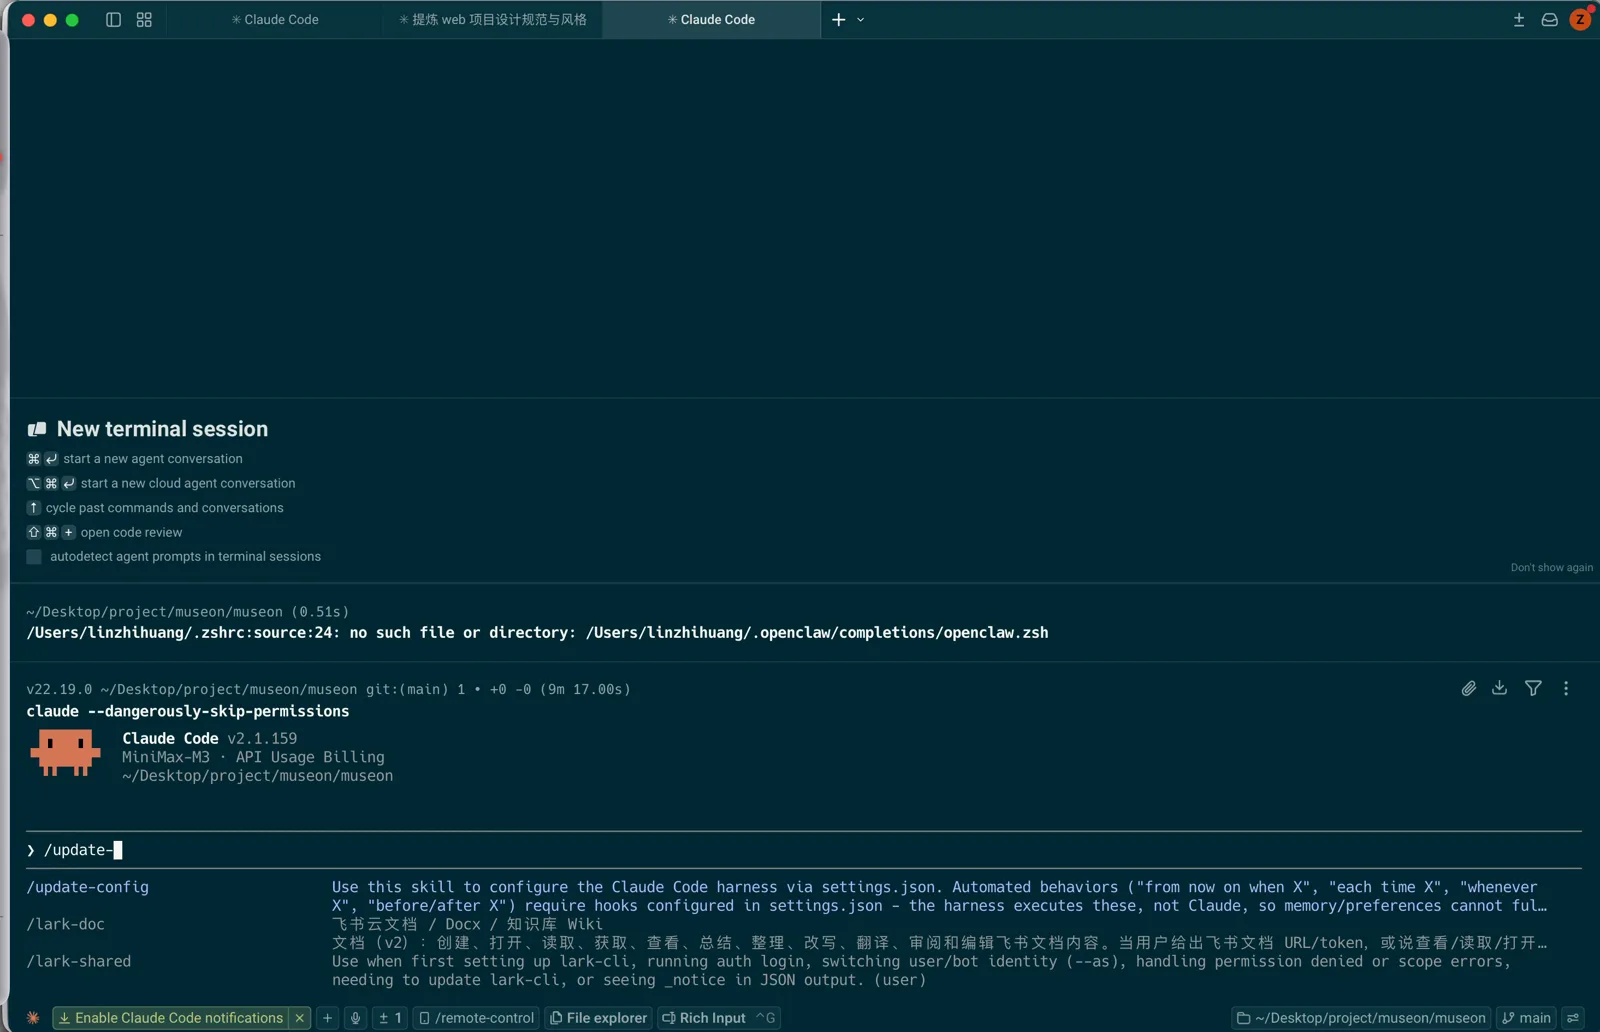
Task: Open the File explorer
Action: [598, 1018]
